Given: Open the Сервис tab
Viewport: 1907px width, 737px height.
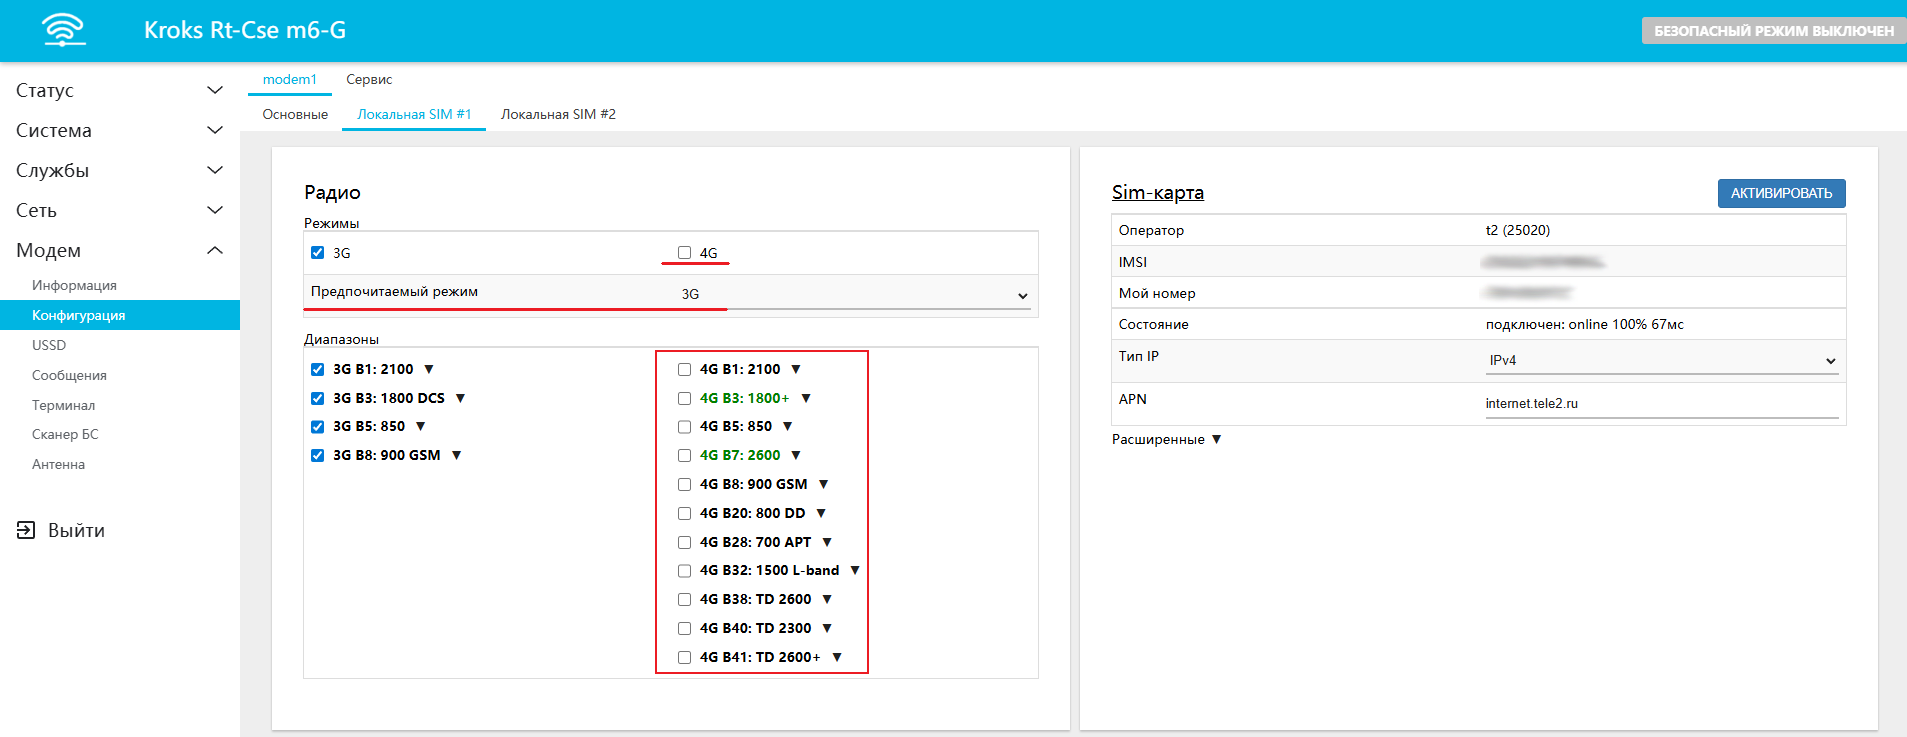Looking at the screenshot, I should [369, 79].
